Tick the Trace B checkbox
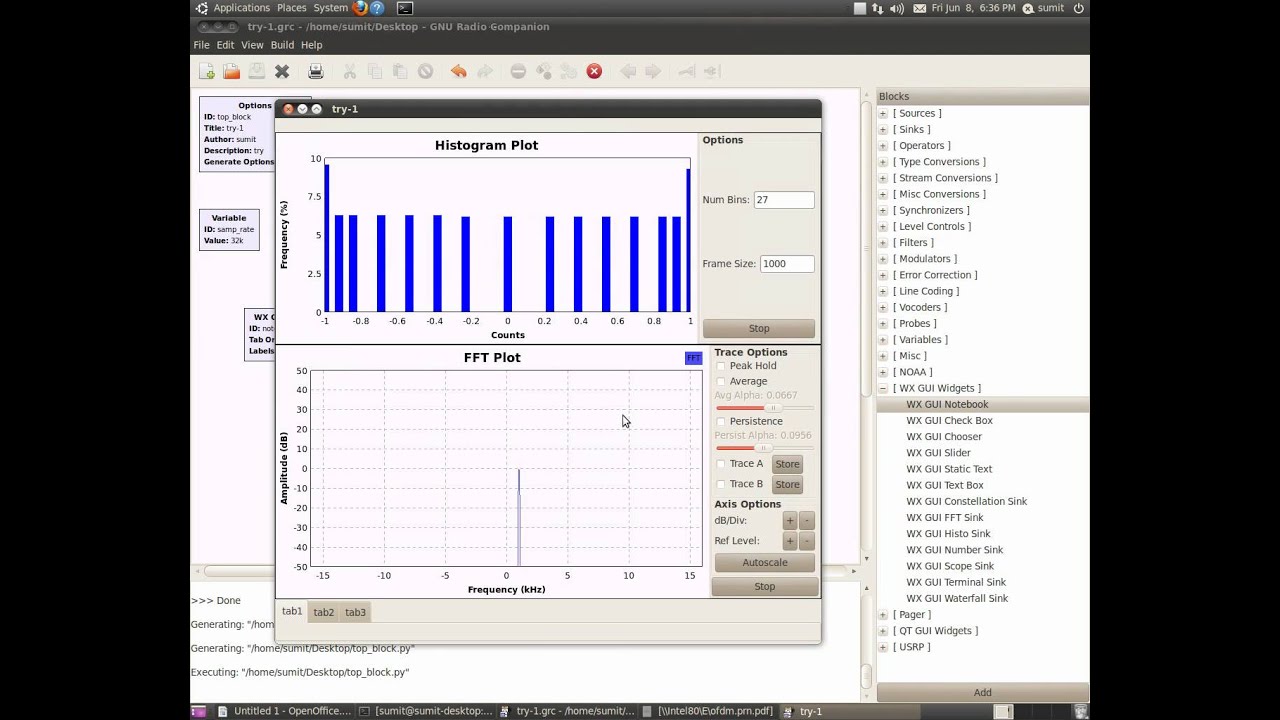Image resolution: width=1280 pixels, height=720 pixels. tap(721, 484)
